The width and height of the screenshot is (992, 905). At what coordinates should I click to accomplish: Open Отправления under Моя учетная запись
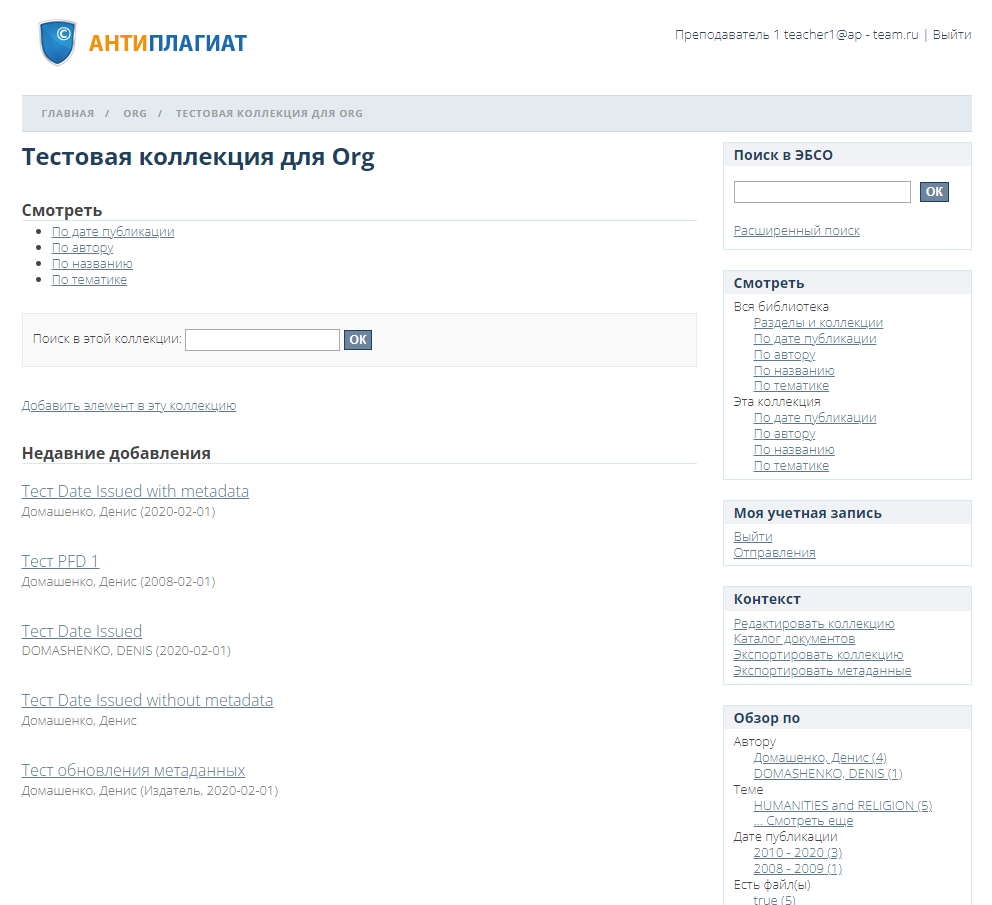point(774,553)
